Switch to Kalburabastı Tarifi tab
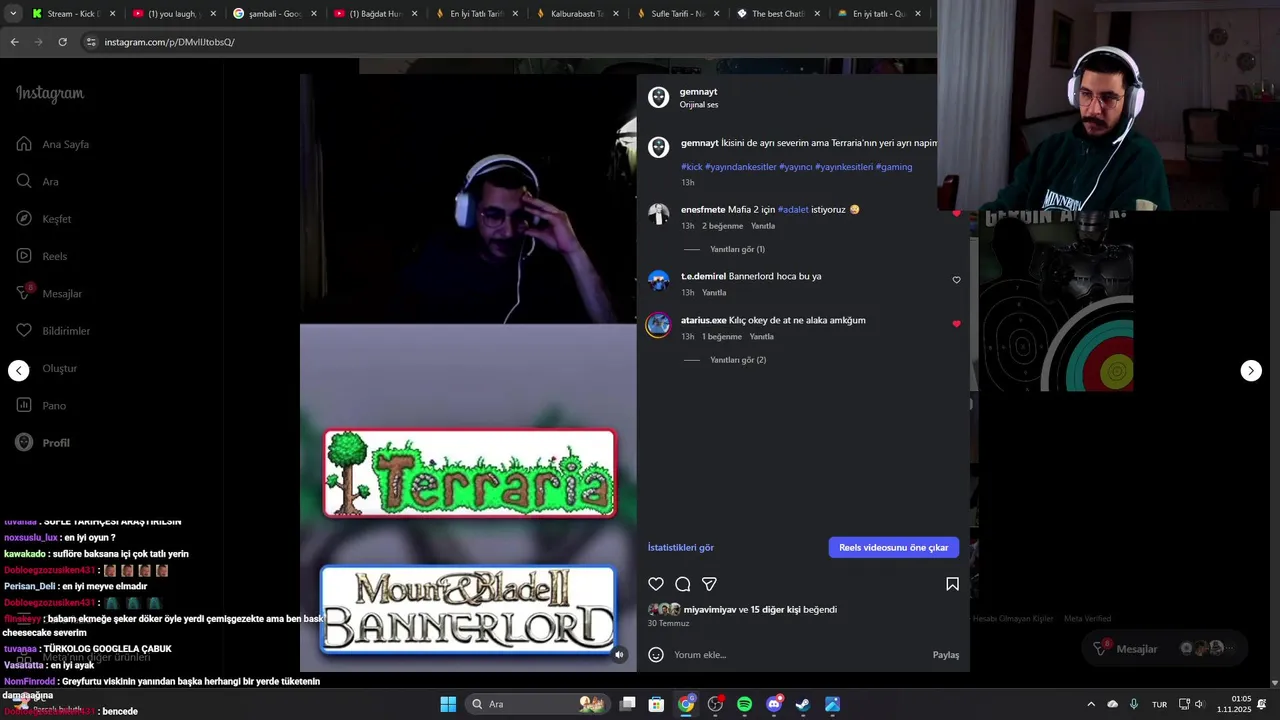Viewport: 1280px width, 720px height. 576,14
